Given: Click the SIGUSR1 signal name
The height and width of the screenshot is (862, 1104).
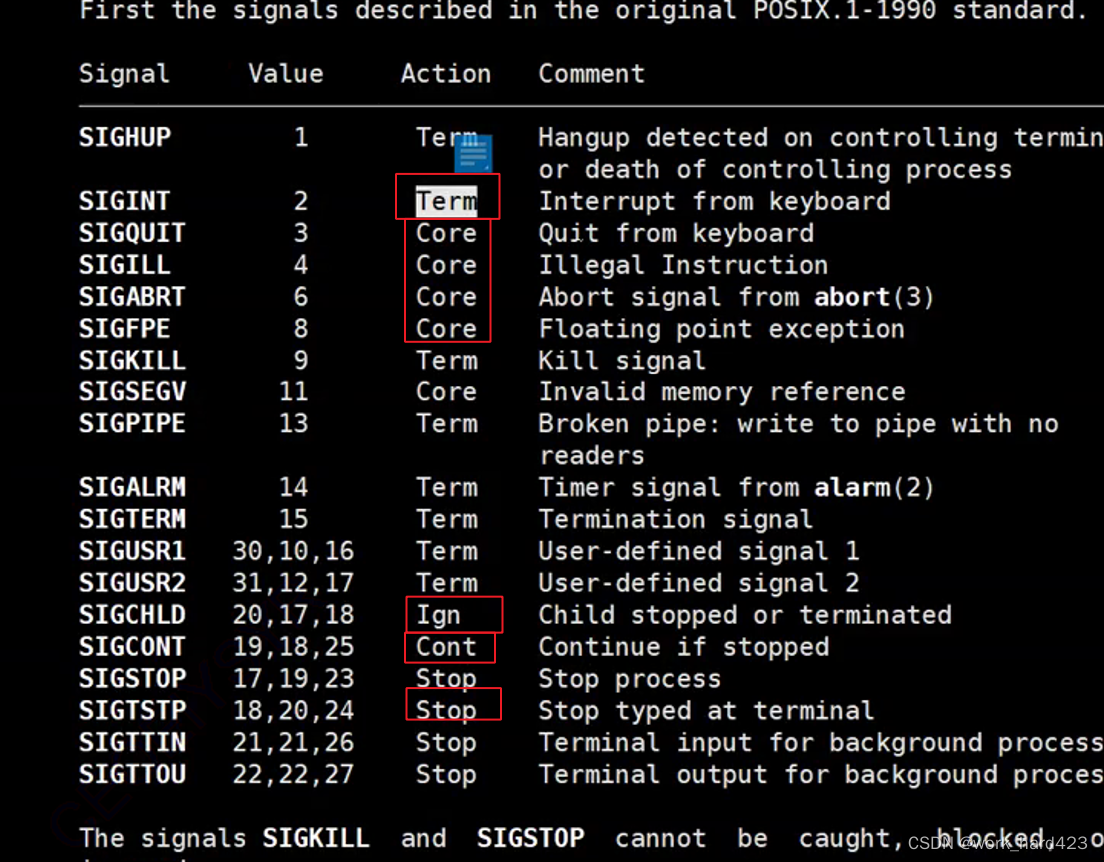Looking at the screenshot, I should tap(132, 551).
